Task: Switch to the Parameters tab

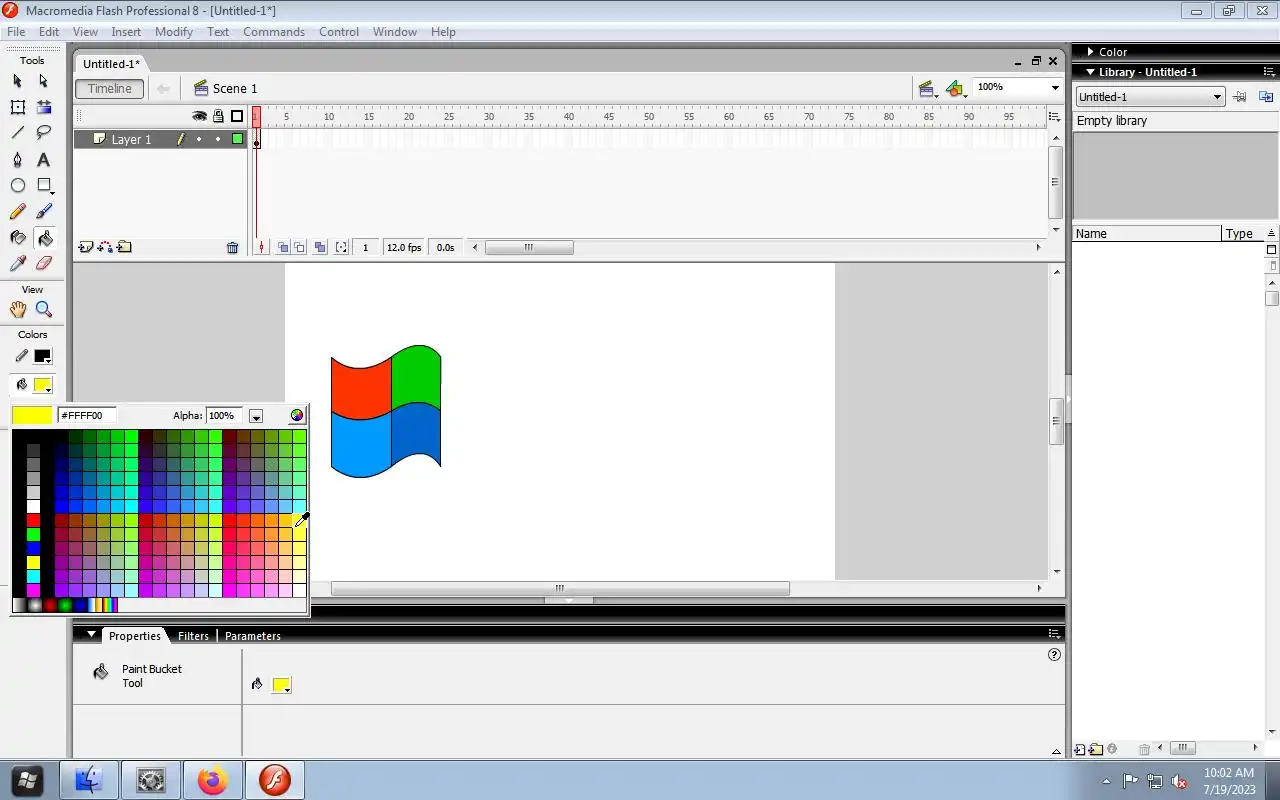Action: click(253, 636)
